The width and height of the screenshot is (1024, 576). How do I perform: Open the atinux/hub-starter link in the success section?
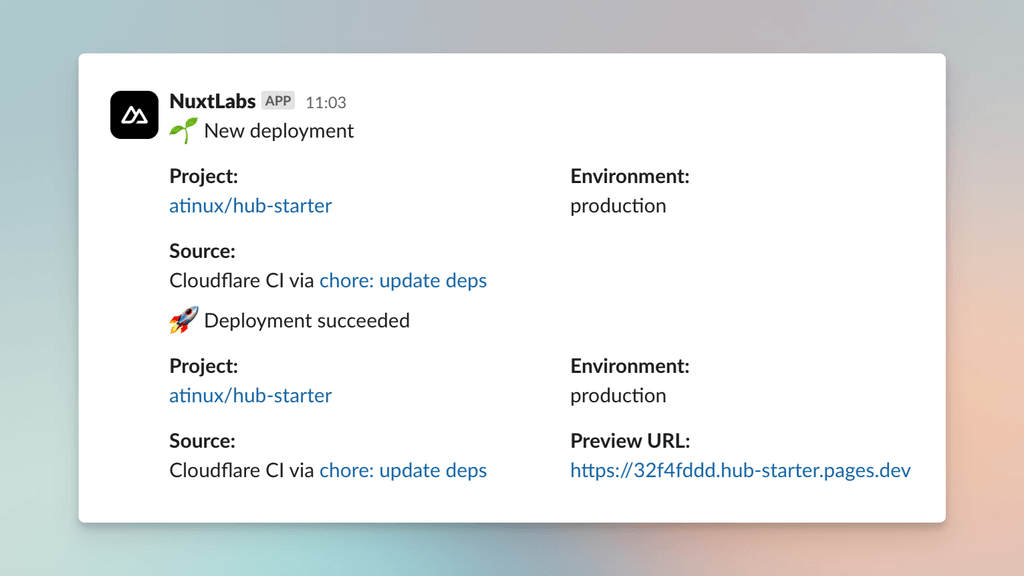tap(250, 396)
